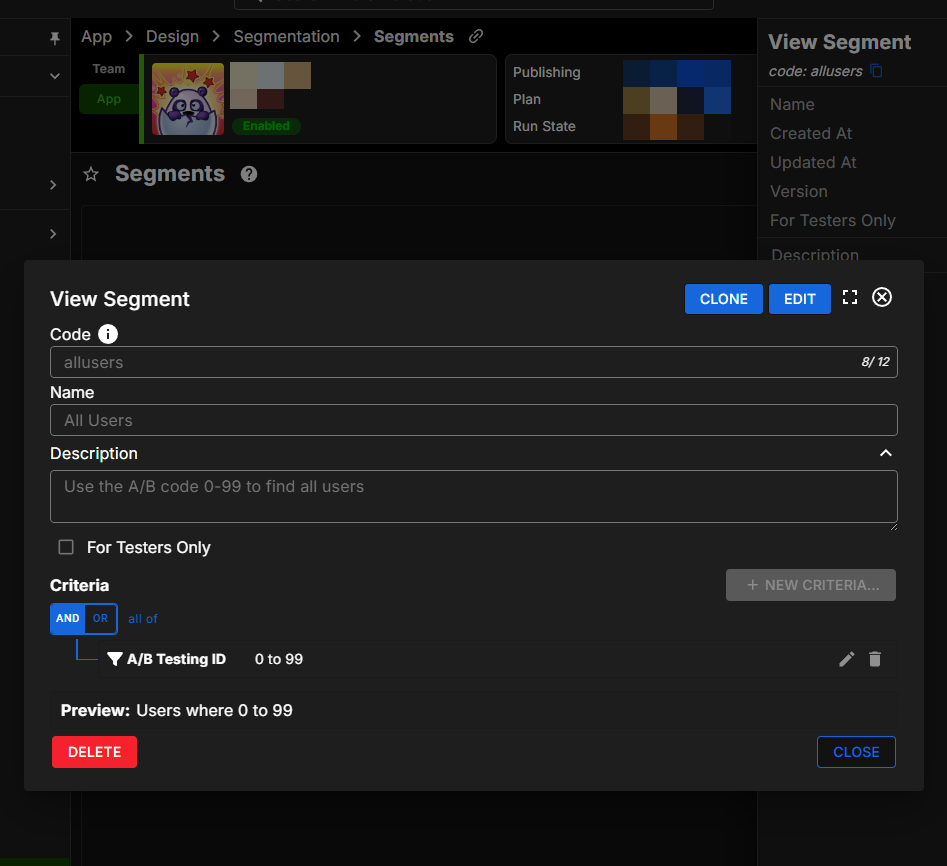Edit the A/B Testing ID criterion

click(847, 659)
